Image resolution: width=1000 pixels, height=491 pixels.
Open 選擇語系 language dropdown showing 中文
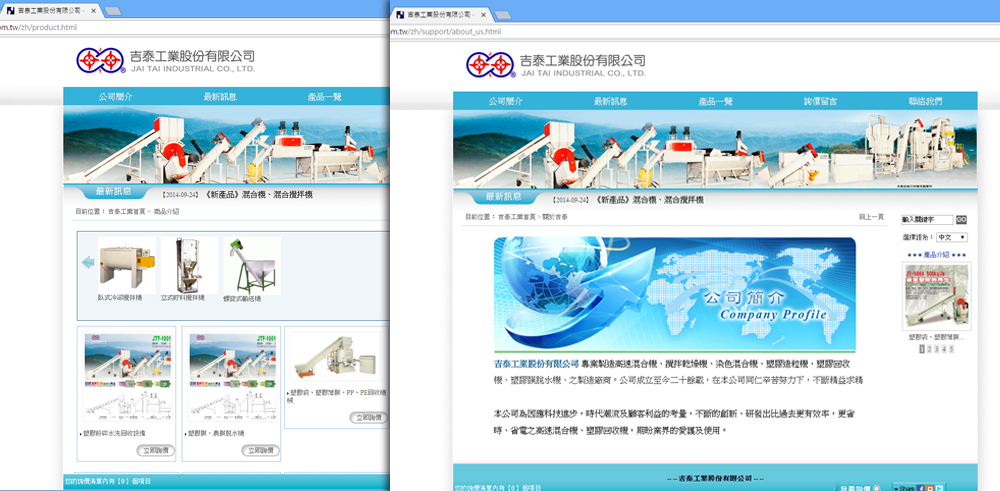[952, 237]
